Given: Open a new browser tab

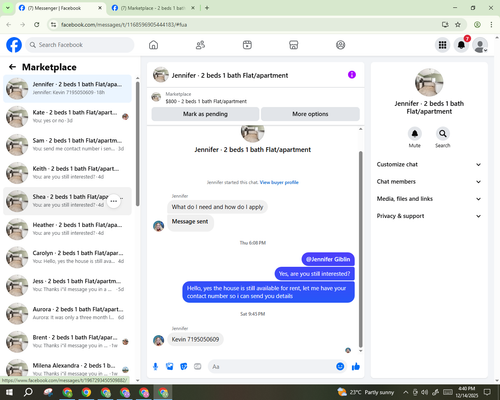Looking at the screenshot, I should [207, 8].
